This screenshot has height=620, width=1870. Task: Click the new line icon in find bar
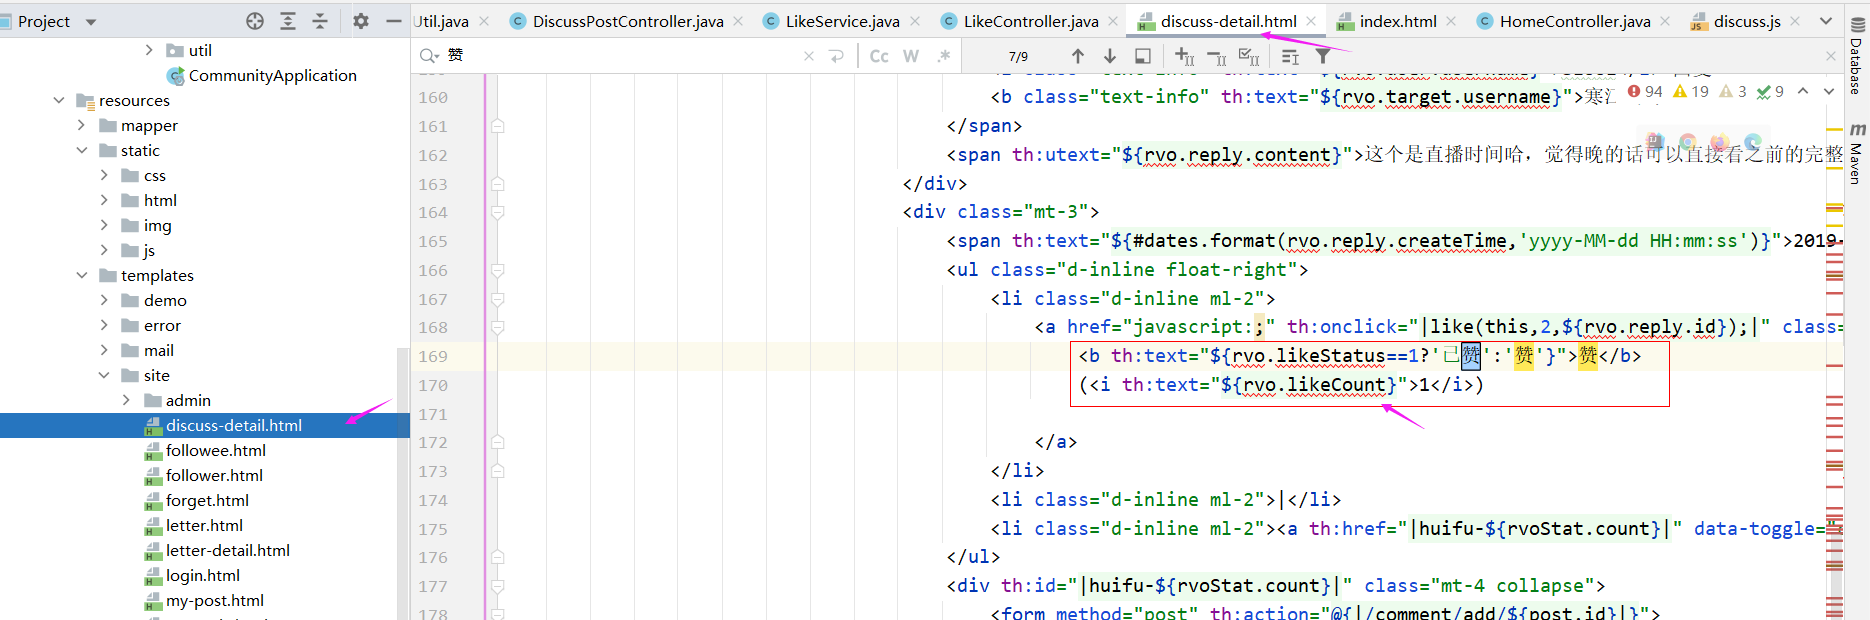(x=837, y=56)
